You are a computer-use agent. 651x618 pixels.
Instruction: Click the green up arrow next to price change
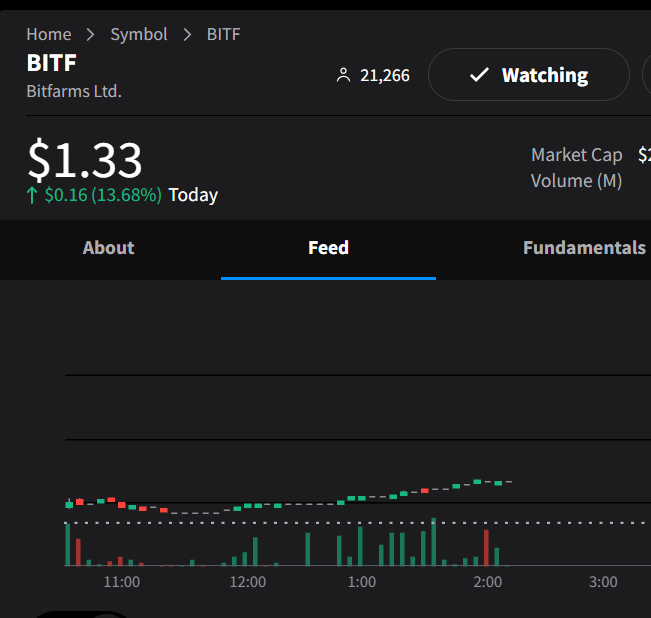tap(32, 195)
